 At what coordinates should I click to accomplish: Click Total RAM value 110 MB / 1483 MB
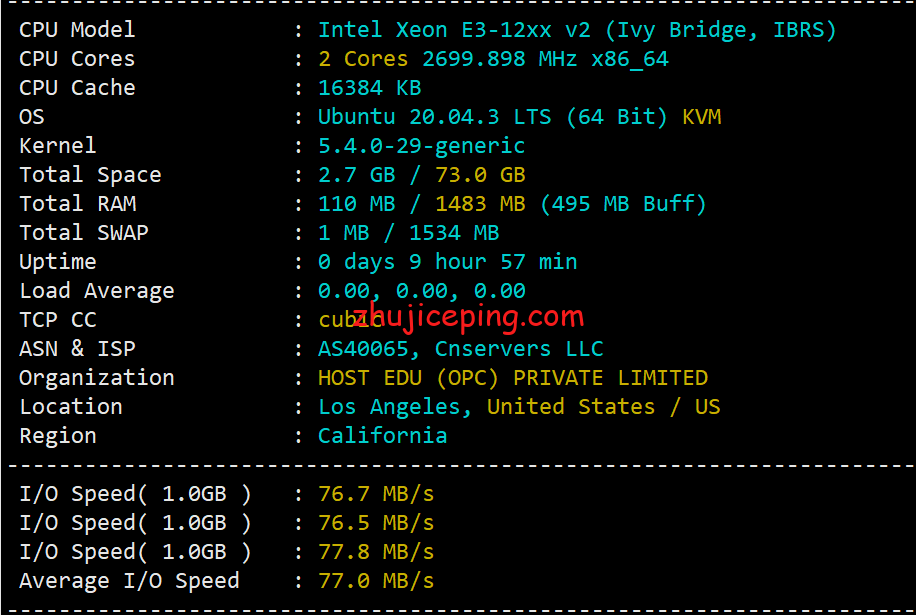[421, 204]
